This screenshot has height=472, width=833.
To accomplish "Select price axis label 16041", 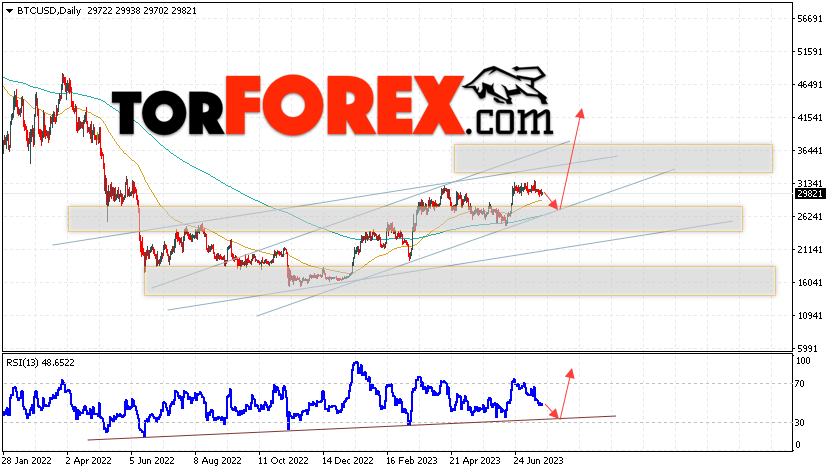I will [x=810, y=283].
